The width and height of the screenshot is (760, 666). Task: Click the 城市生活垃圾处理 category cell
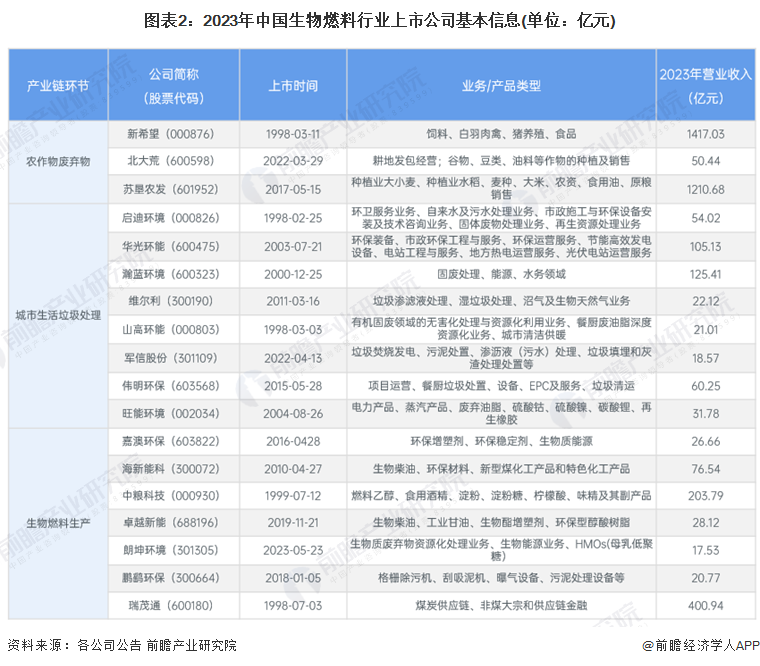tap(58, 316)
